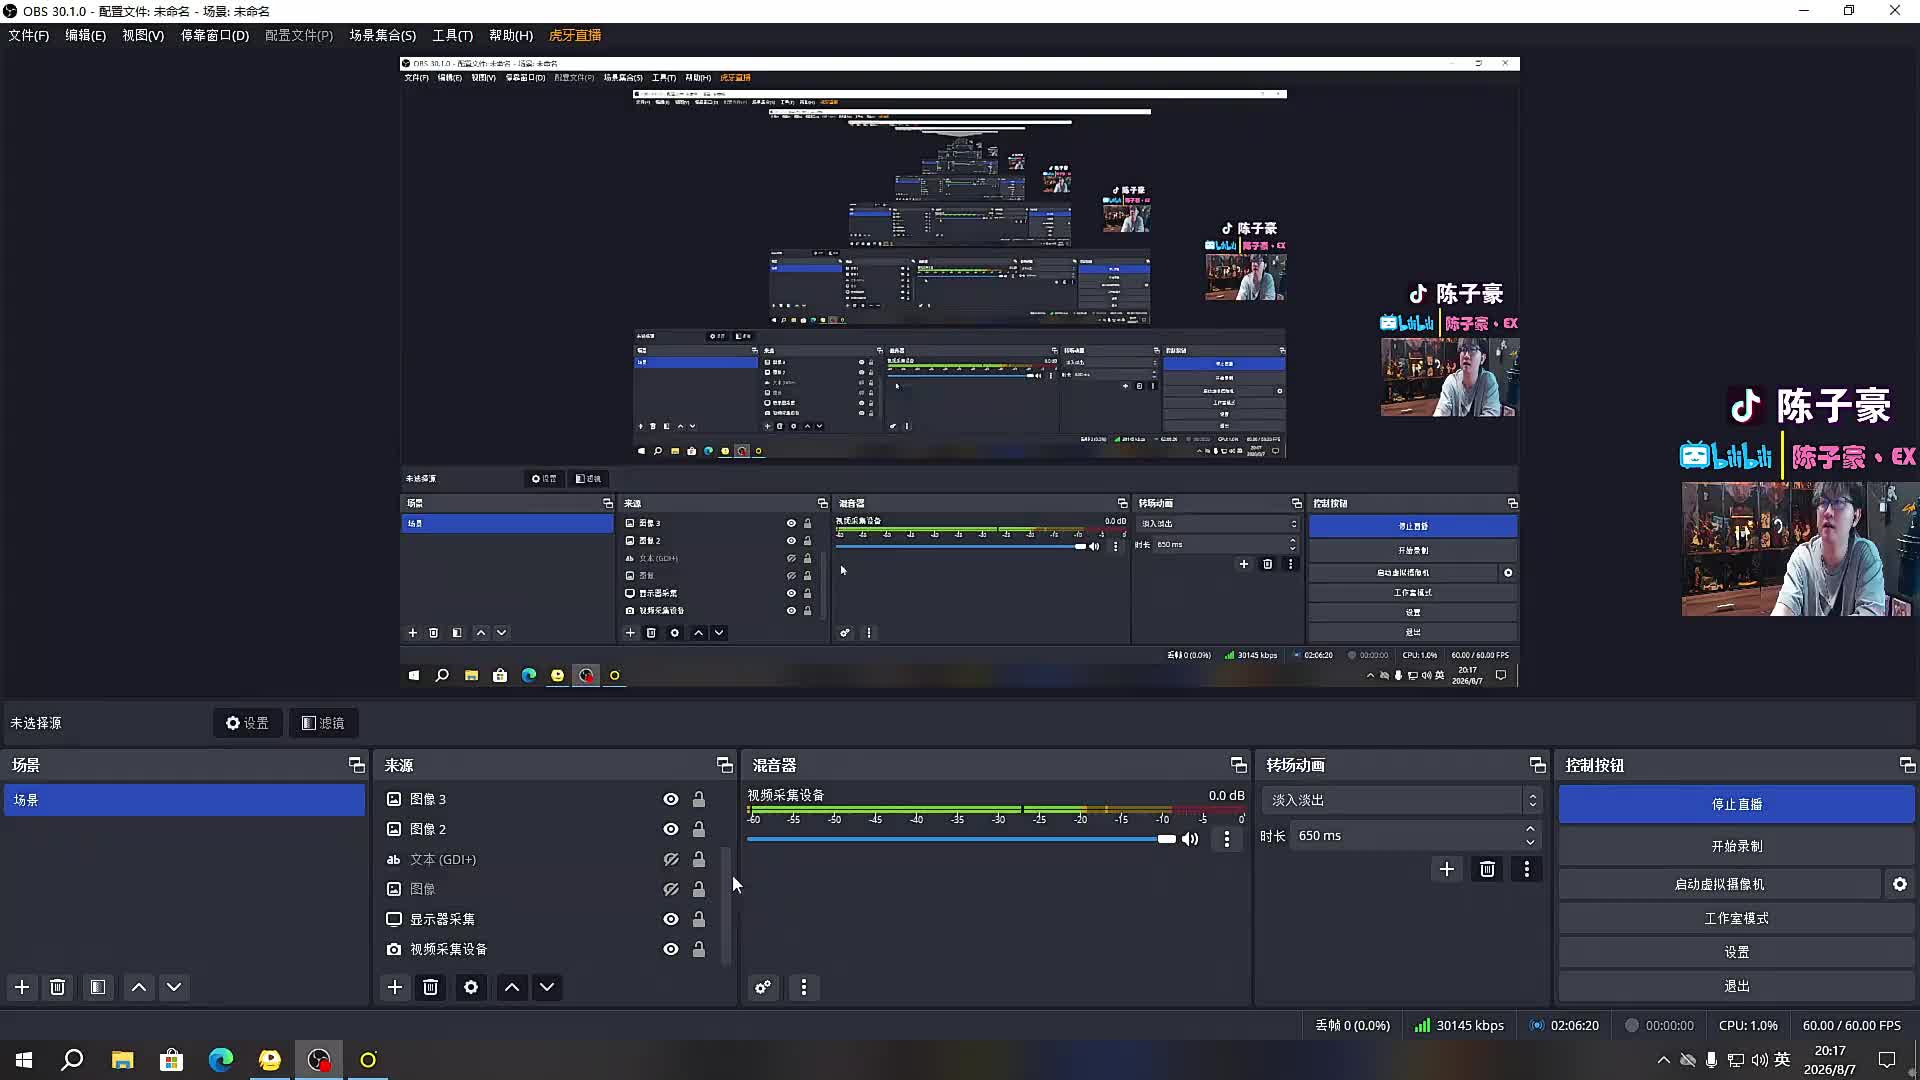Open mixer panel options menu

click(x=804, y=987)
